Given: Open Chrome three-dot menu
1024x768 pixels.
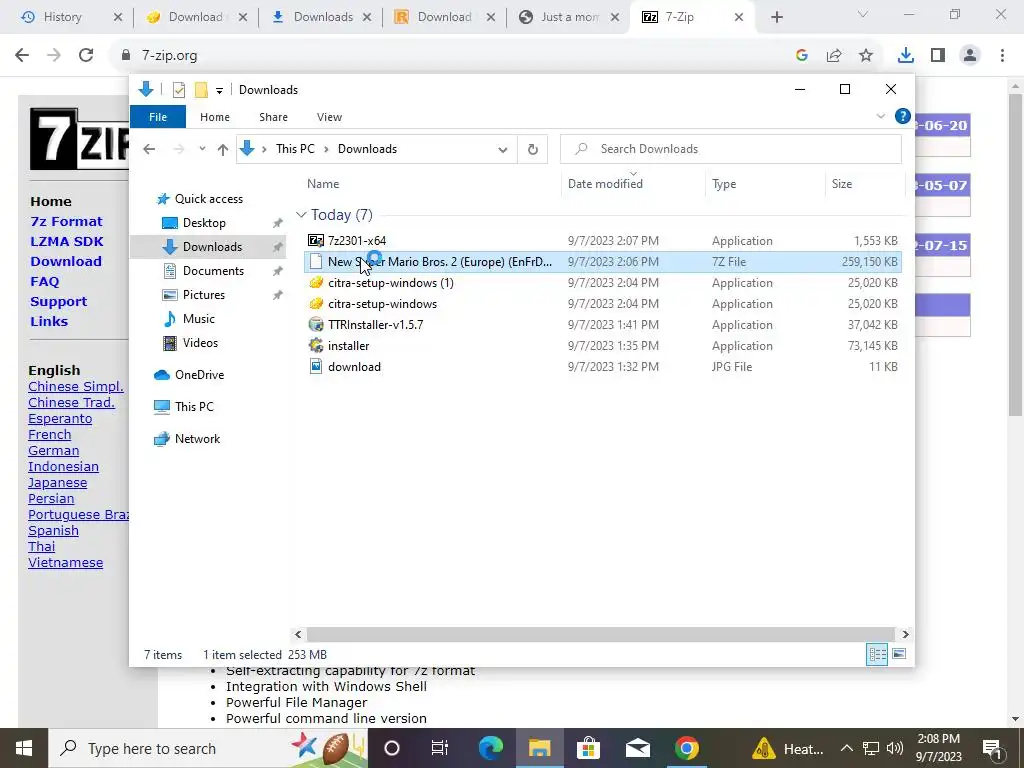Looking at the screenshot, I should point(1002,56).
